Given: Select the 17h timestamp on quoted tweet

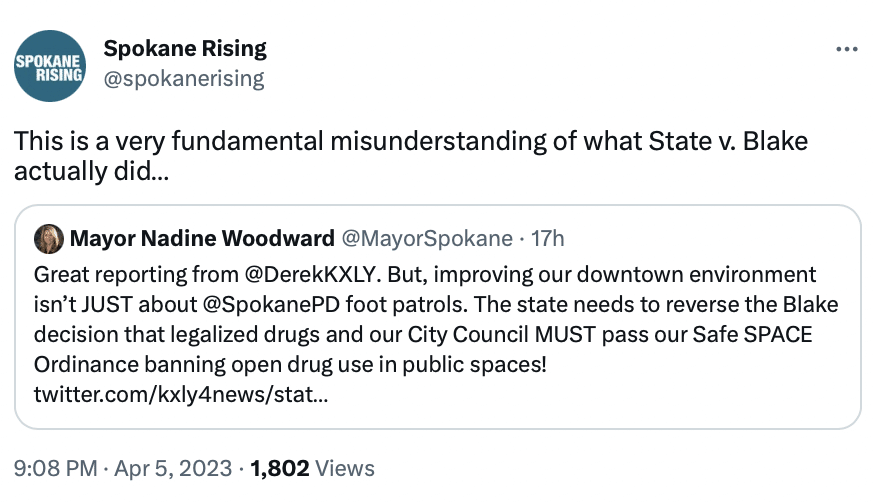Looking at the screenshot, I should tap(546, 239).
